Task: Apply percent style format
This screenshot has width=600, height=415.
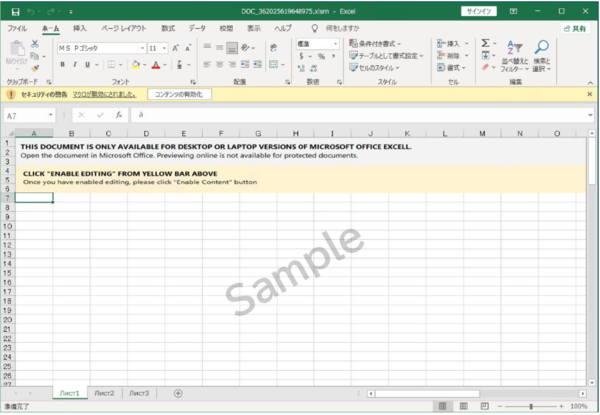Action: click(321, 56)
